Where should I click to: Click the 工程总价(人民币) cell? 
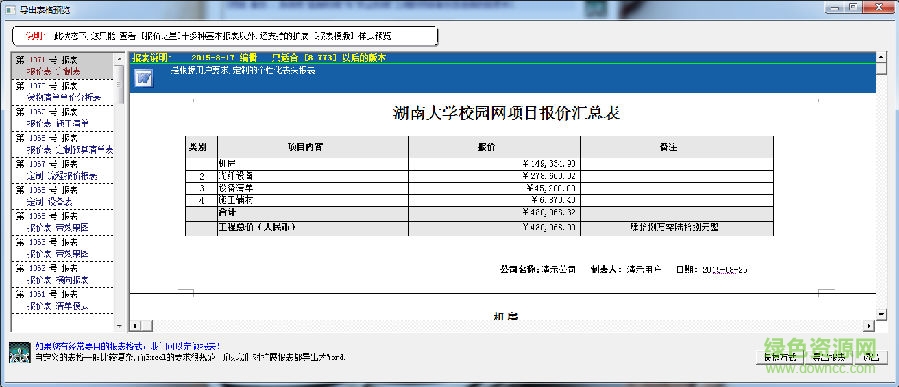coord(313,228)
